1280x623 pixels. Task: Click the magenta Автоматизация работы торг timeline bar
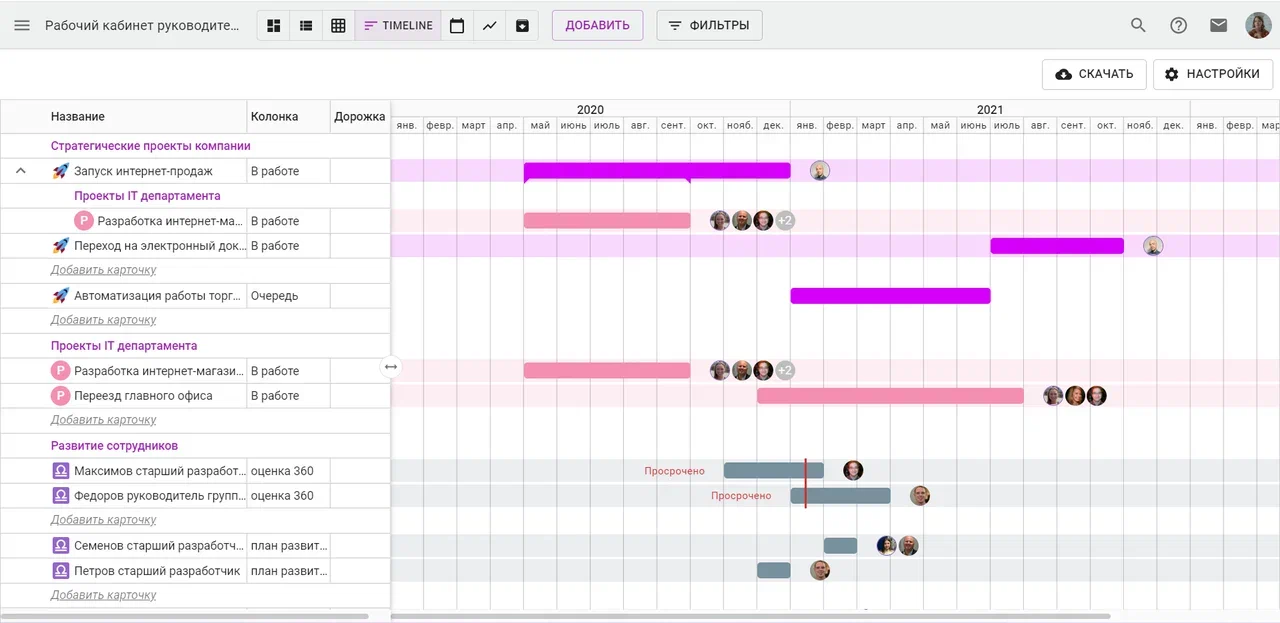(x=890, y=296)
